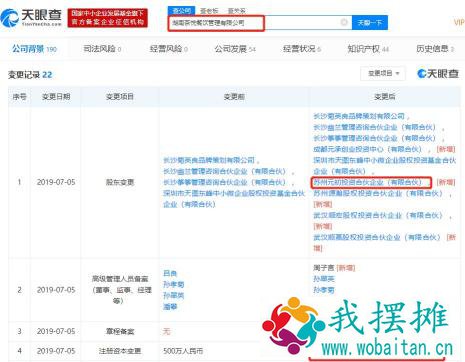Image resolution: width=465 pixels, height=362 pixels.
Task: Select the 查关系 search tab
Action: click(236, 11)
